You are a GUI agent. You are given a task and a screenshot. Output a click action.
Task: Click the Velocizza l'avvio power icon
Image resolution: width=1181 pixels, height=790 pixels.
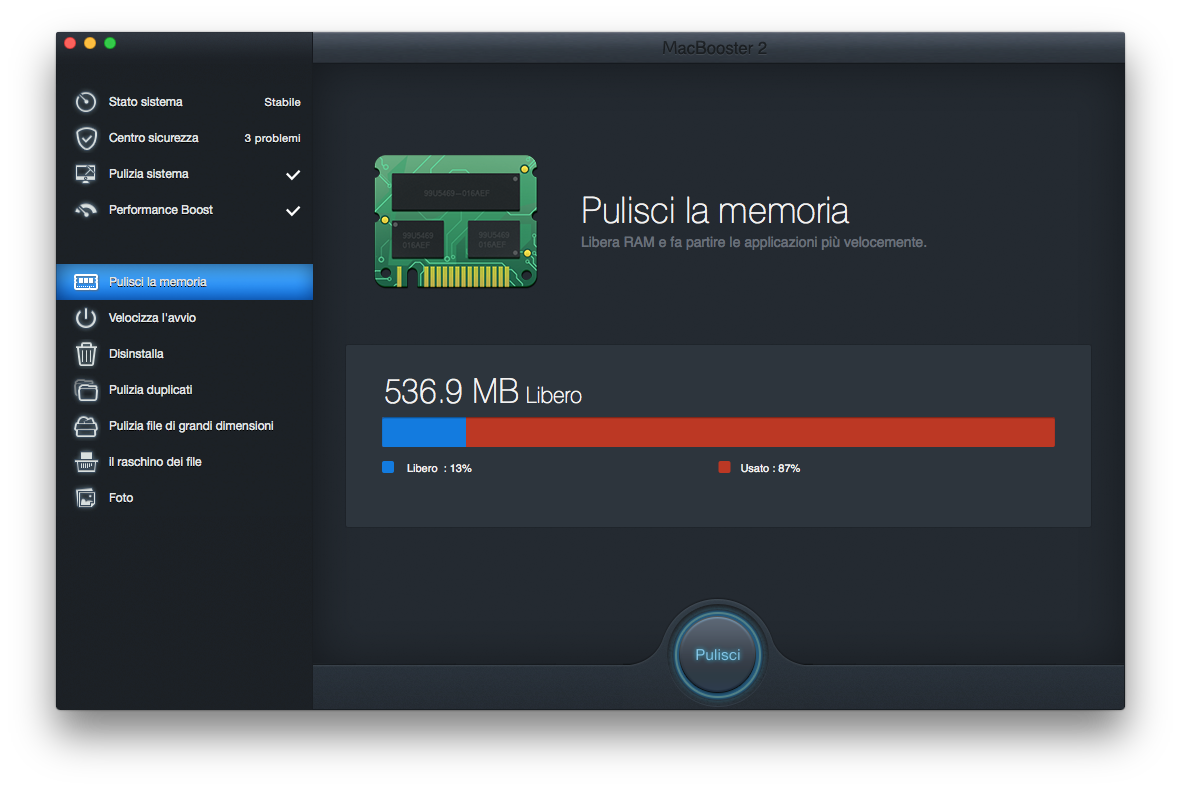pyautogui.click(x=86, y=318)
